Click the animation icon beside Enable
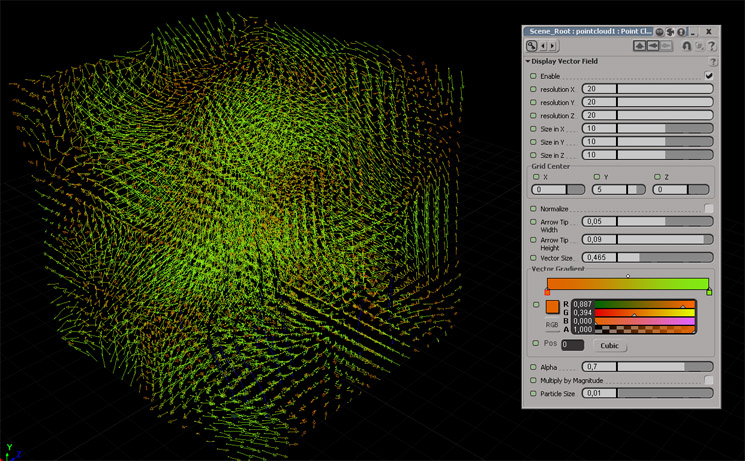The image size is (745, 461). tap(533, 76)
